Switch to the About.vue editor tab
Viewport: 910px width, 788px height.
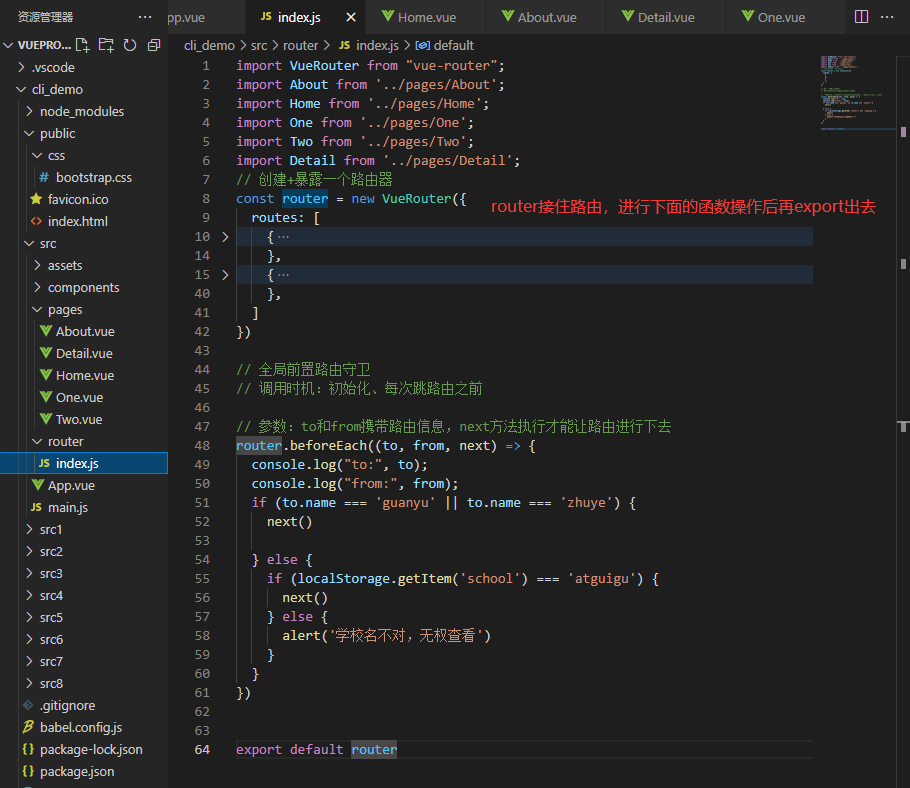pyautogui.click(x=546, y=17)
